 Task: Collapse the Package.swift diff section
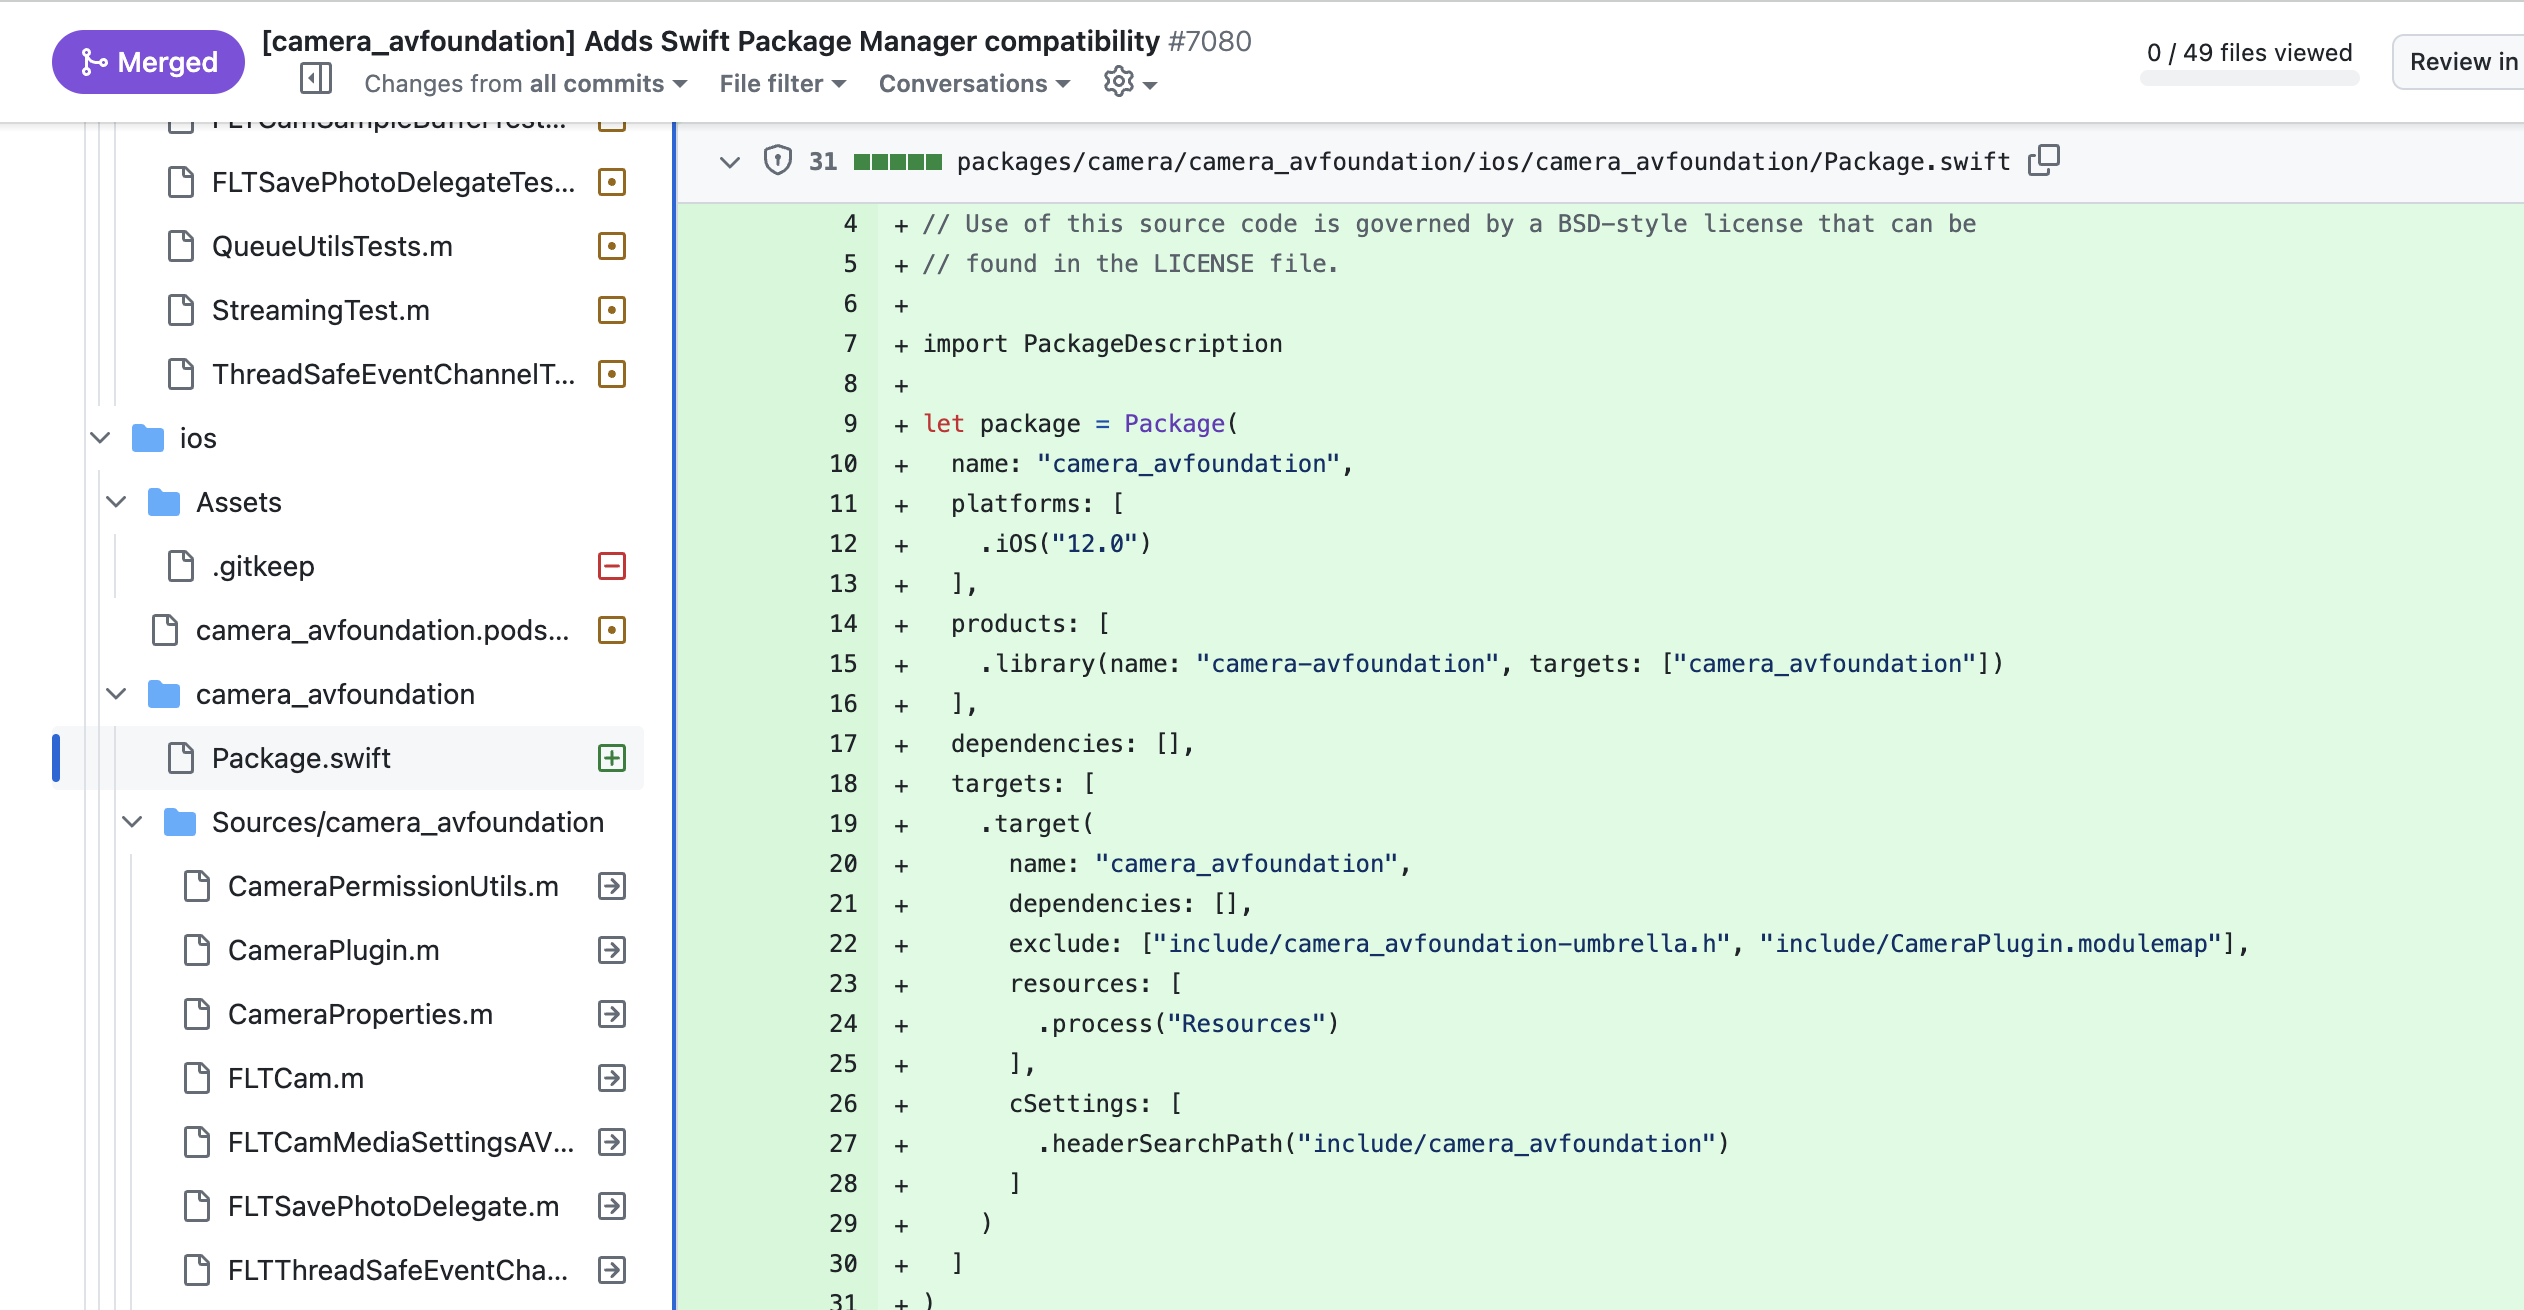[x=730, y=161]
